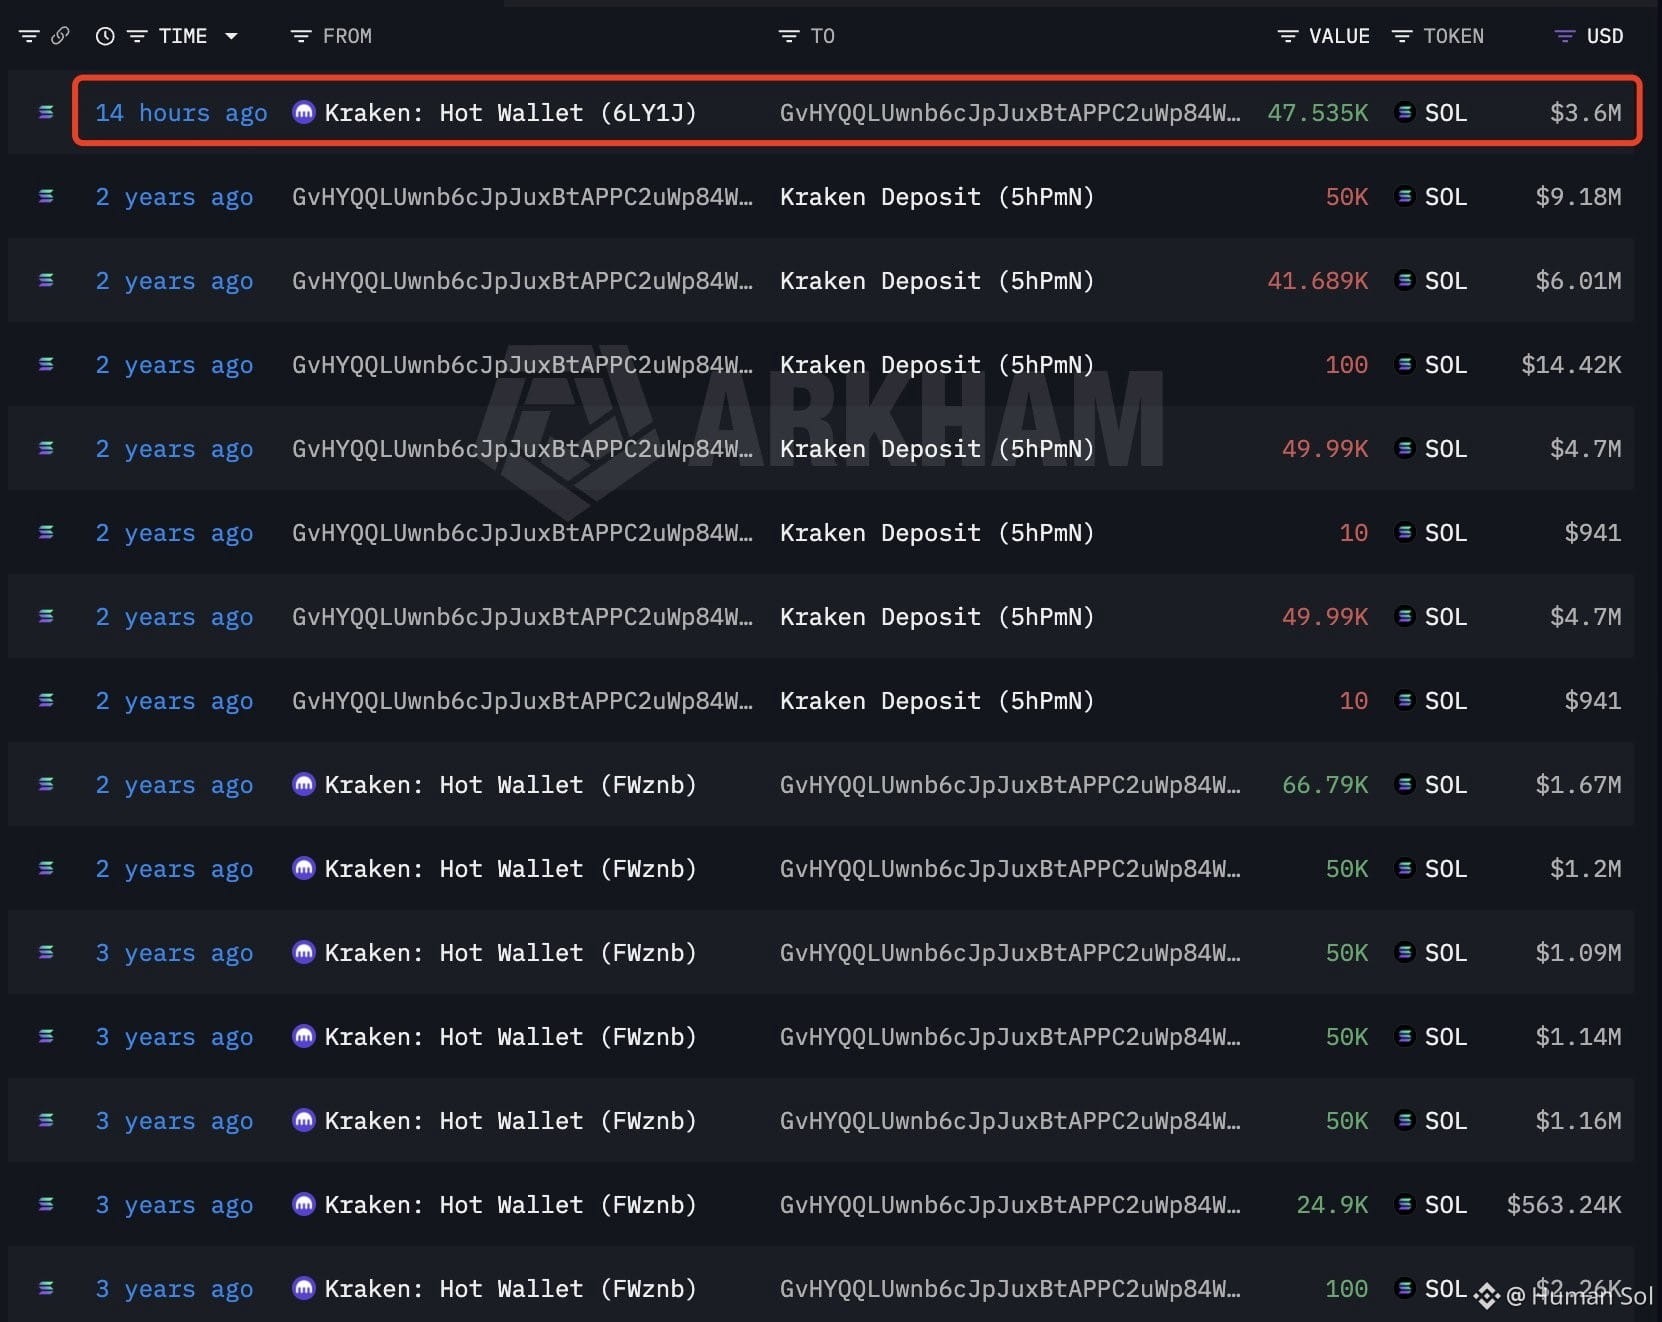This screenshot has height=1322, width=1662.
Task: Open the GvHYQQL recipient address in the $1.16M row
Action: 1010,1121
